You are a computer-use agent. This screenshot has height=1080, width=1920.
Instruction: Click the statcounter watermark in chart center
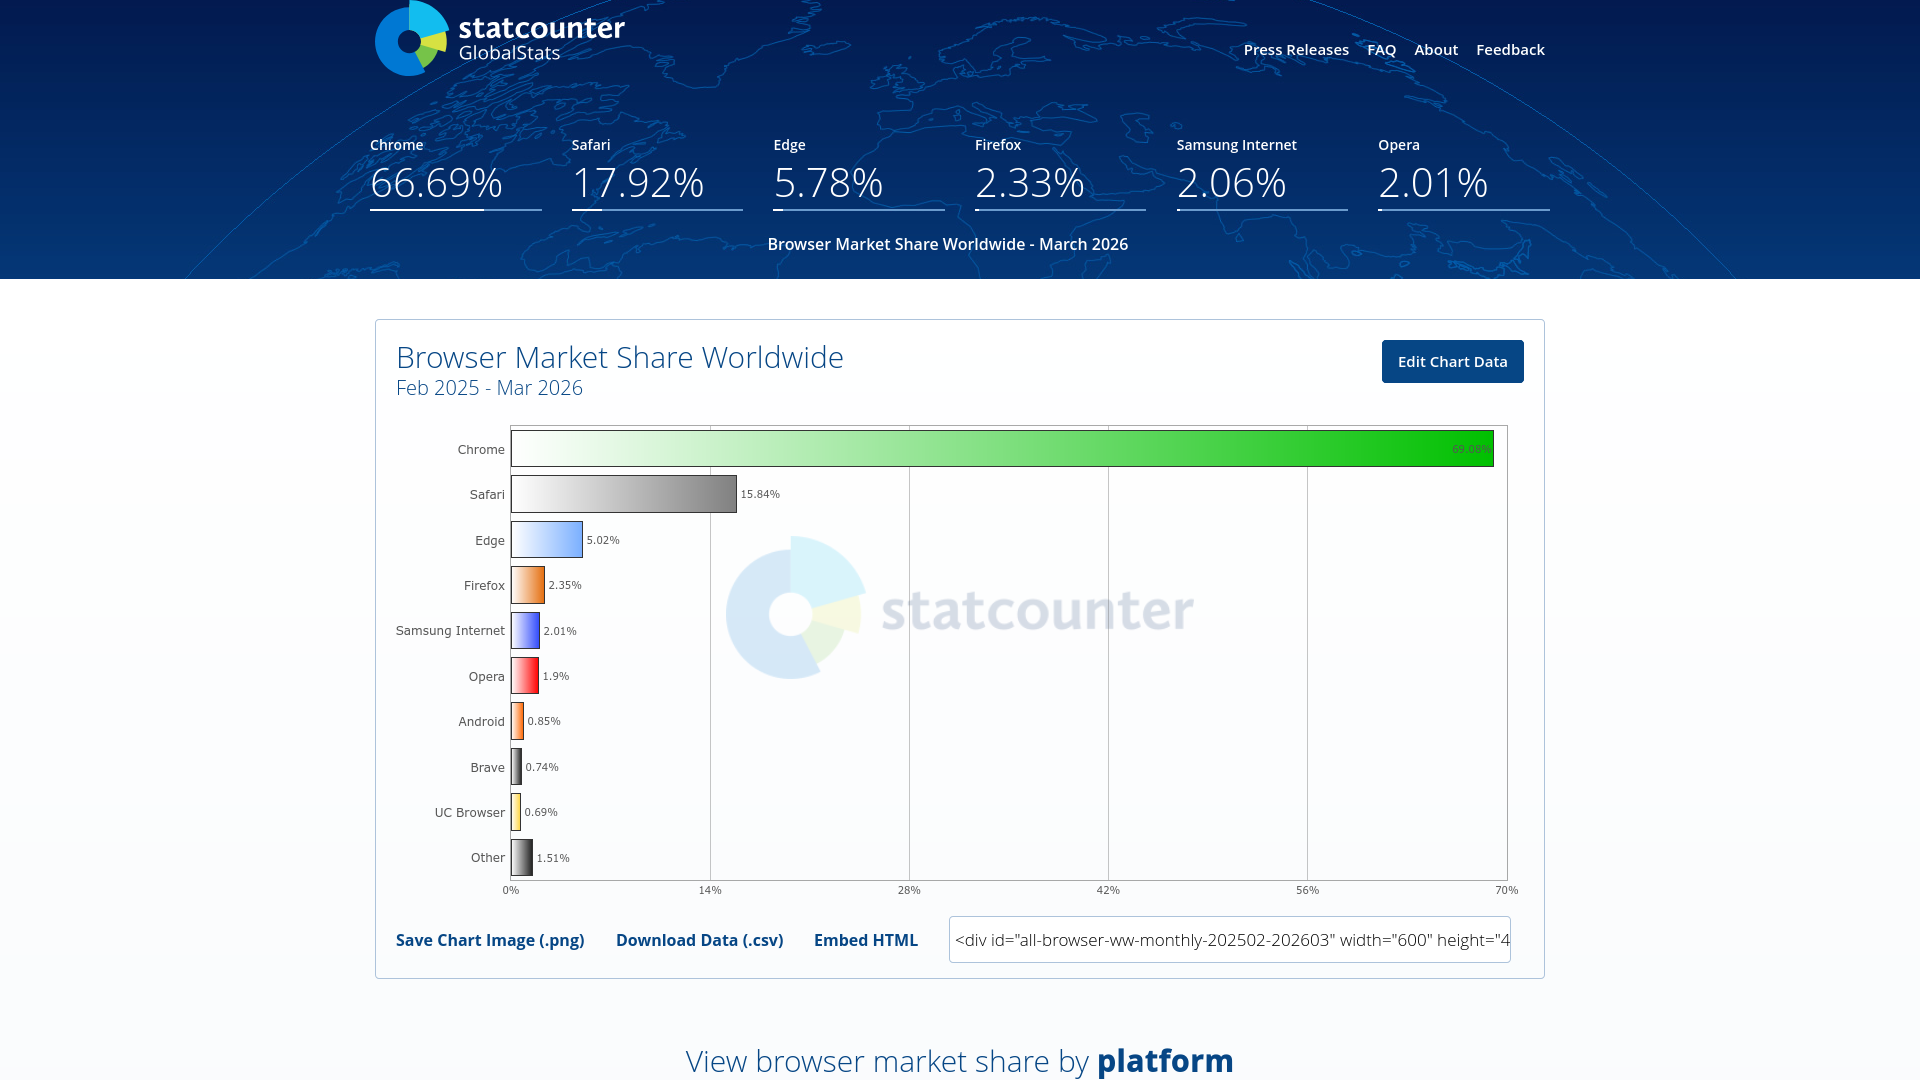(959, 610)
